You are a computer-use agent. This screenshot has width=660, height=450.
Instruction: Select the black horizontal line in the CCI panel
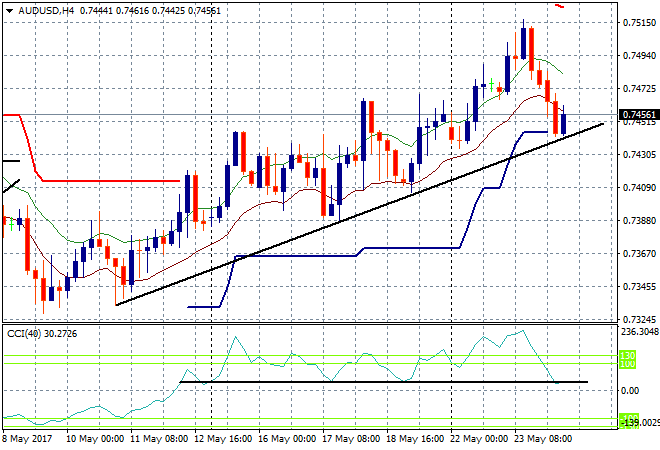click(383, 382)
